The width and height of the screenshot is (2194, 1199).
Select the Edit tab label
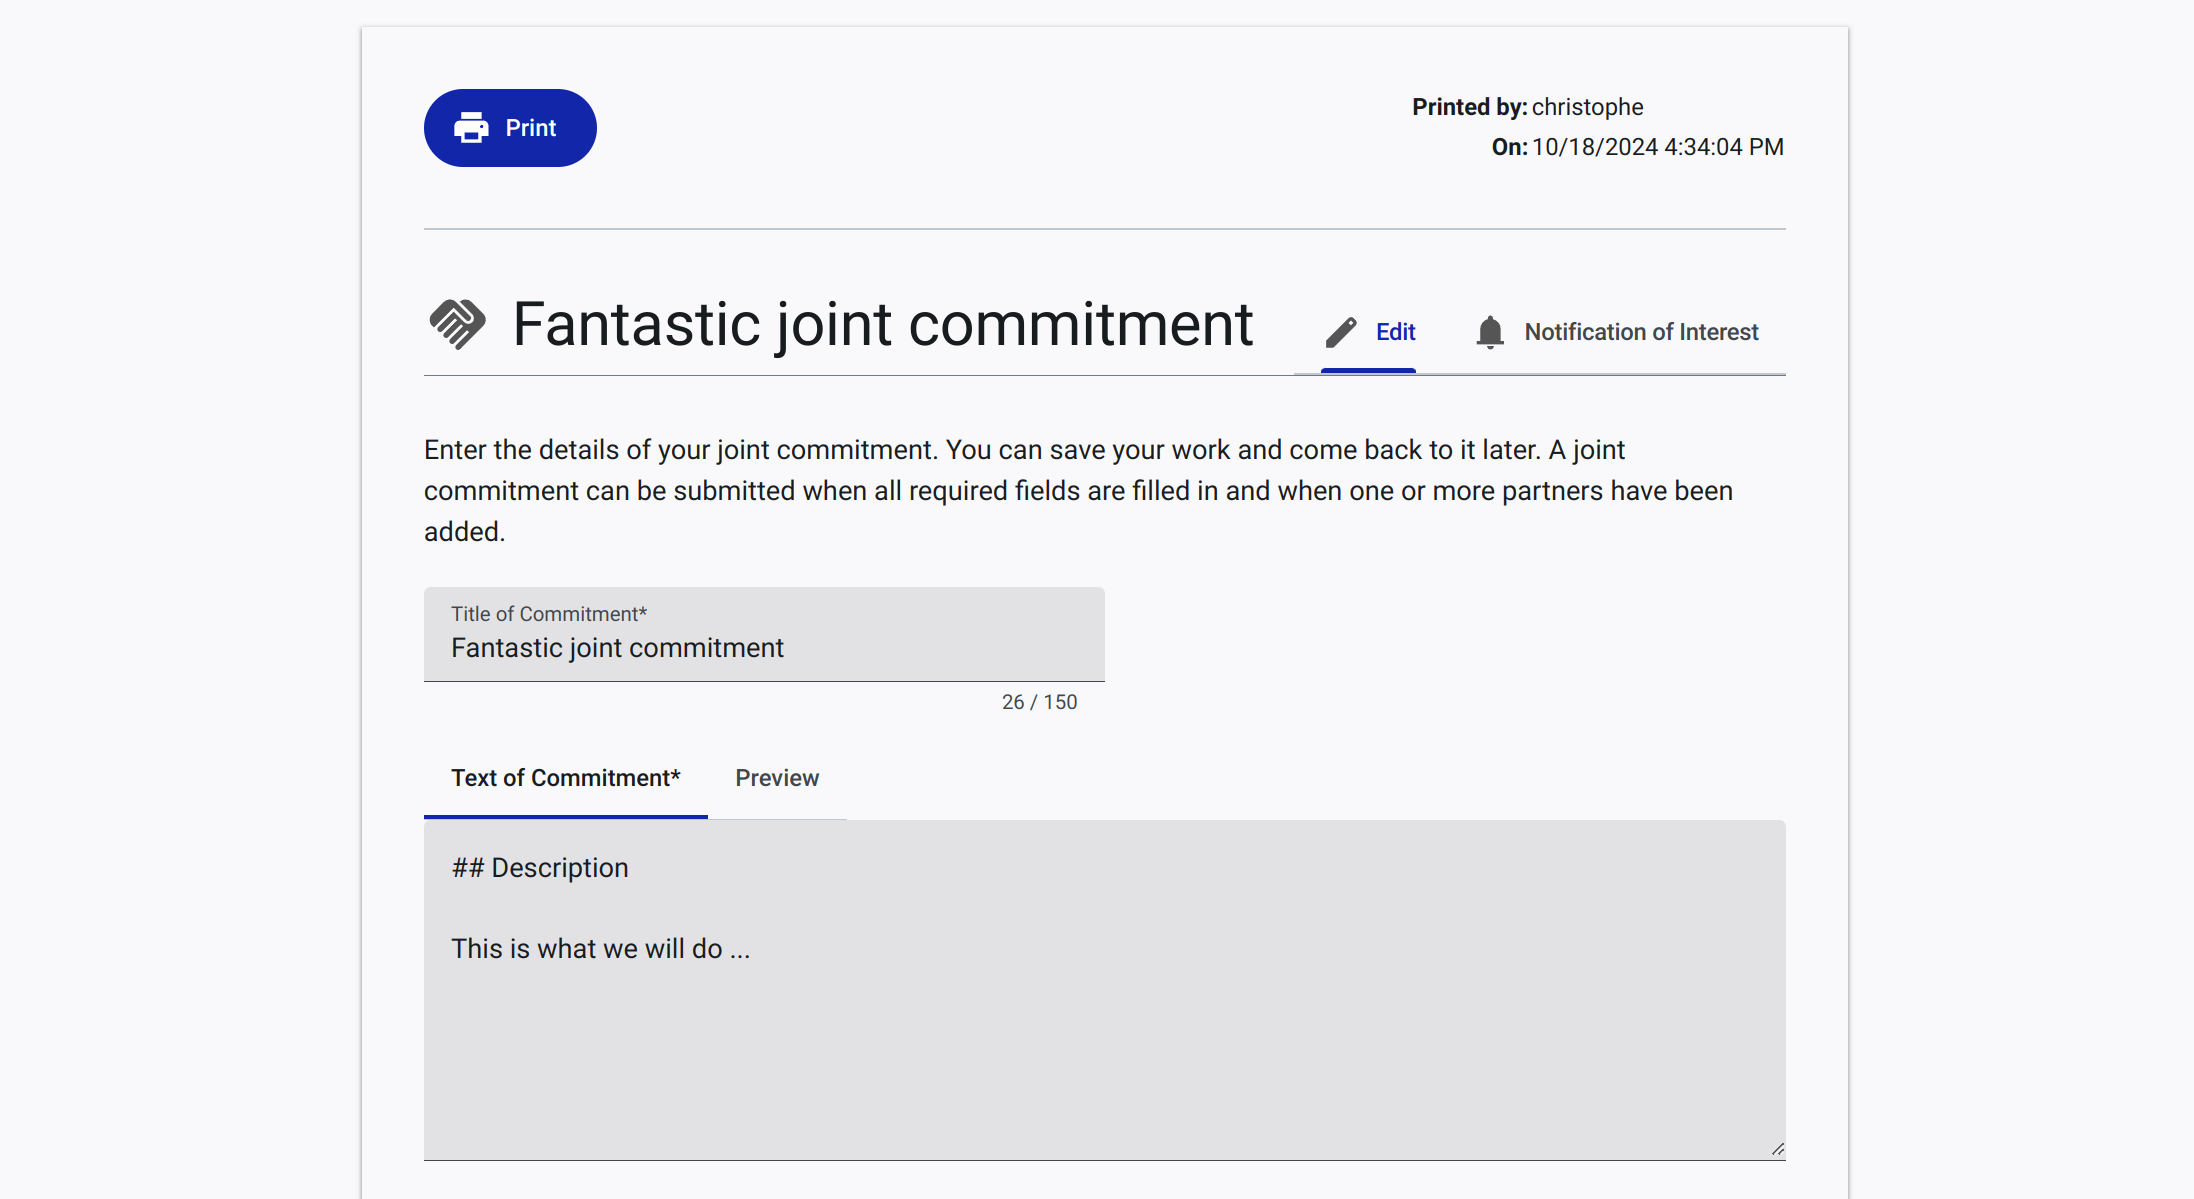coord(1395,332)
